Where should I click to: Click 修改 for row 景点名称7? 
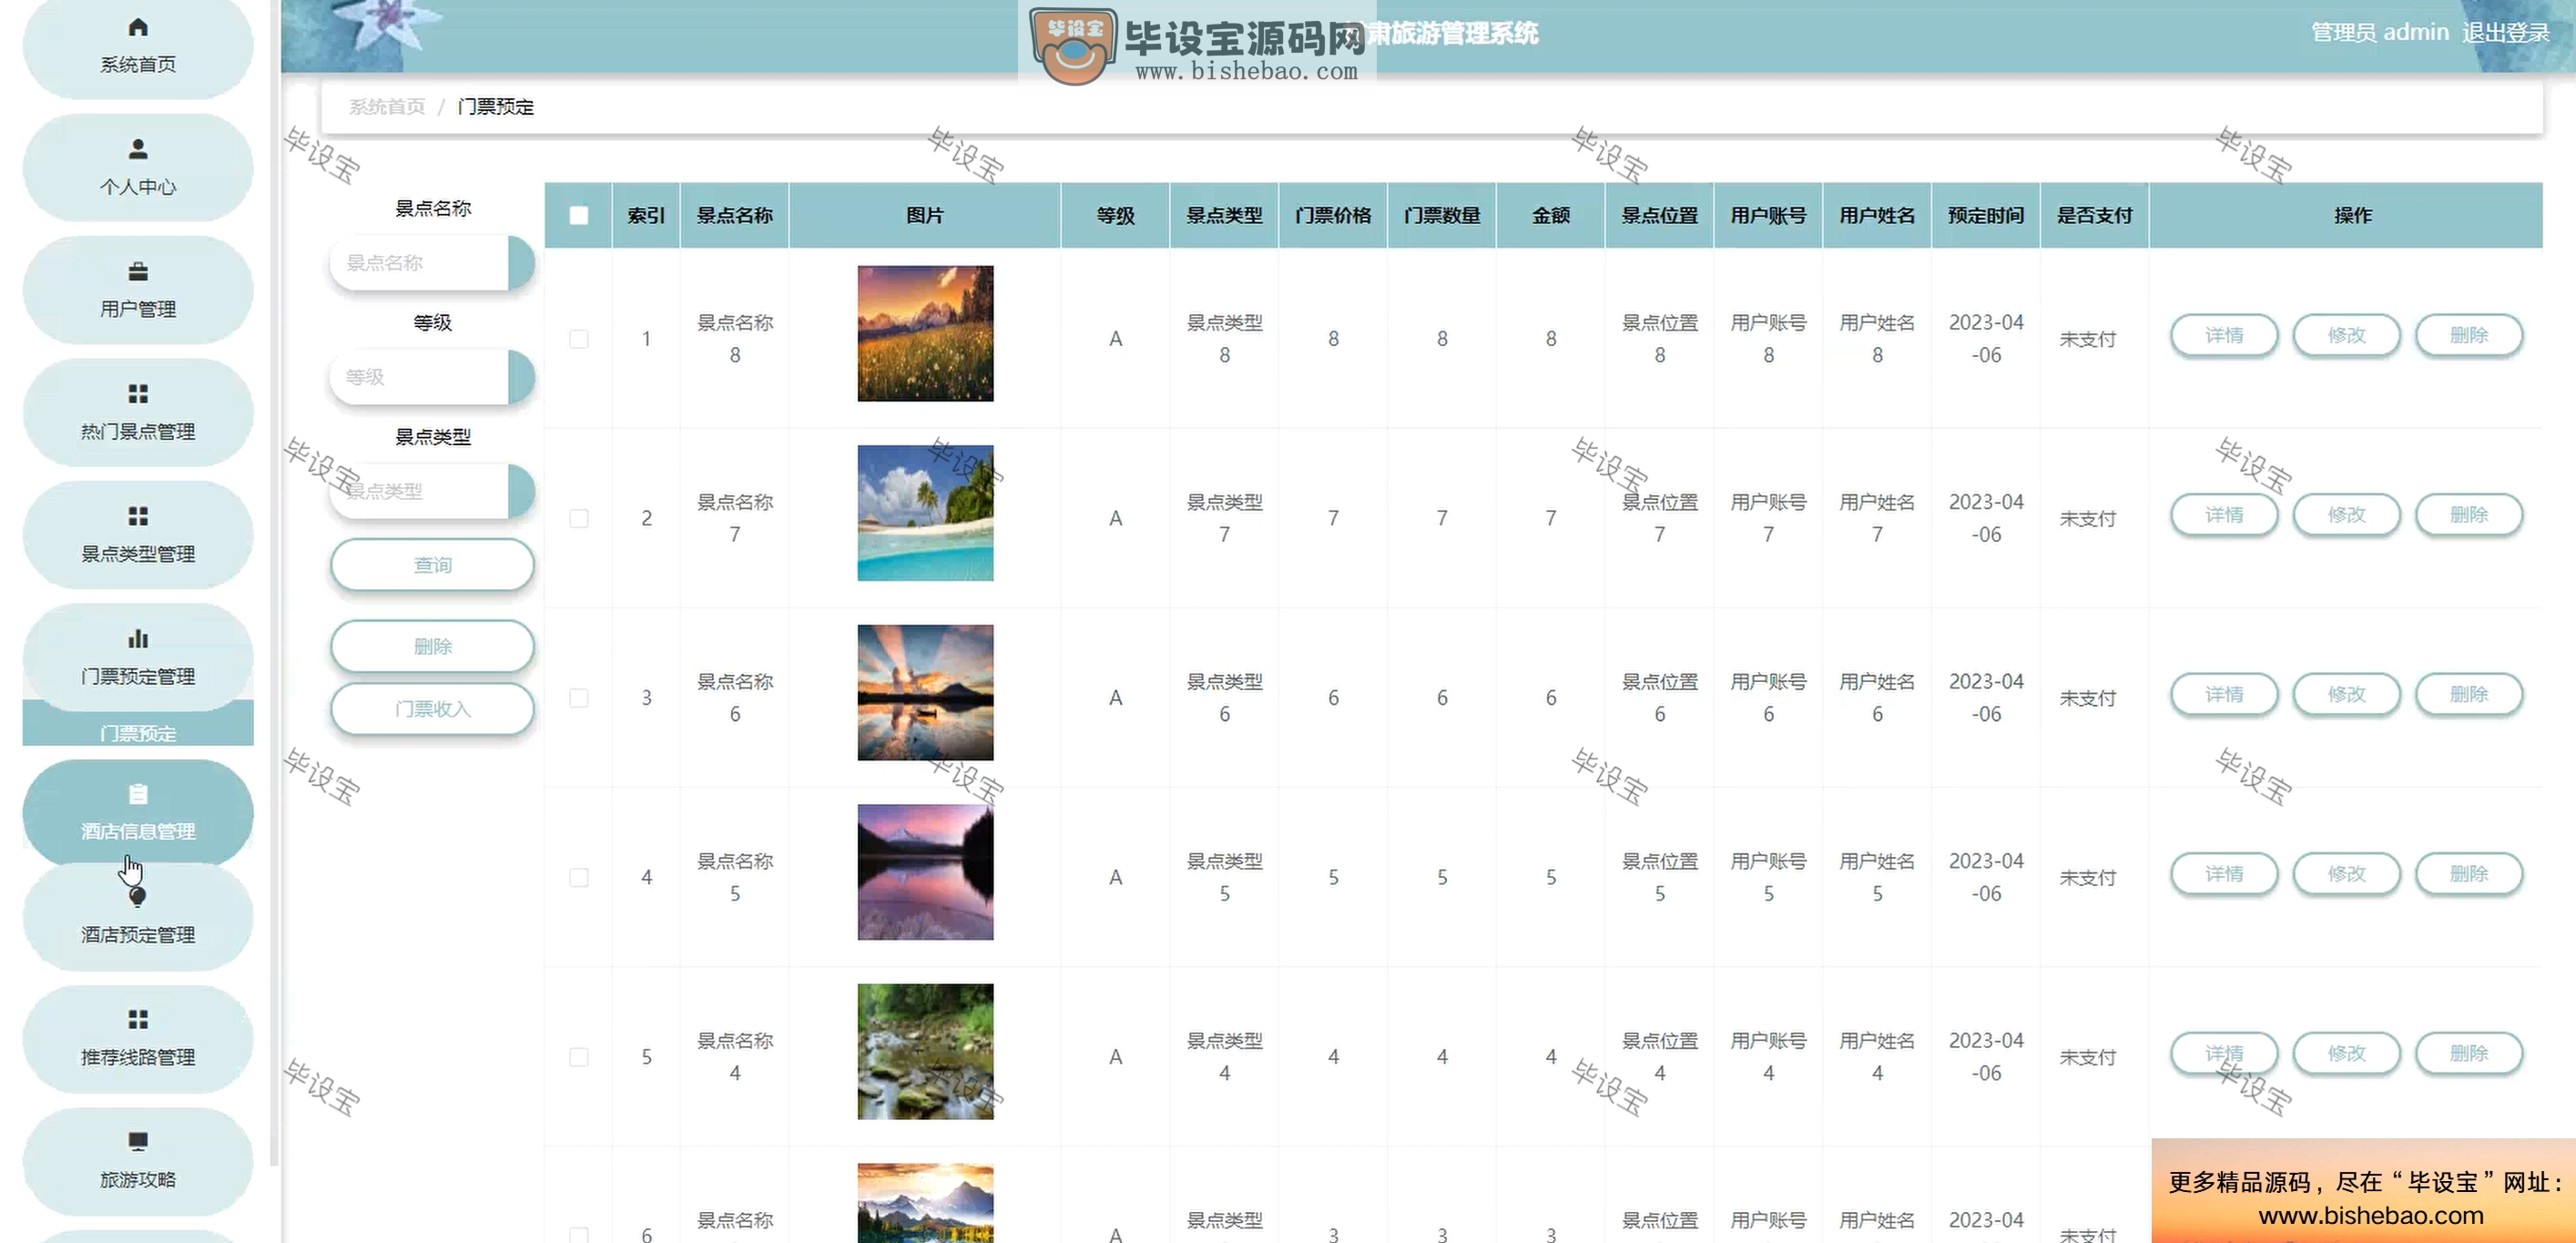(x=2346, y=515)
